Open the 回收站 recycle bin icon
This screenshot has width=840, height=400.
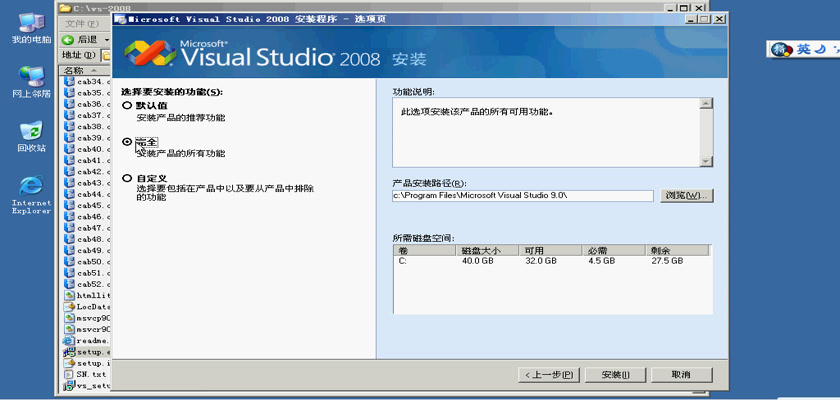(x=31, y=137)
